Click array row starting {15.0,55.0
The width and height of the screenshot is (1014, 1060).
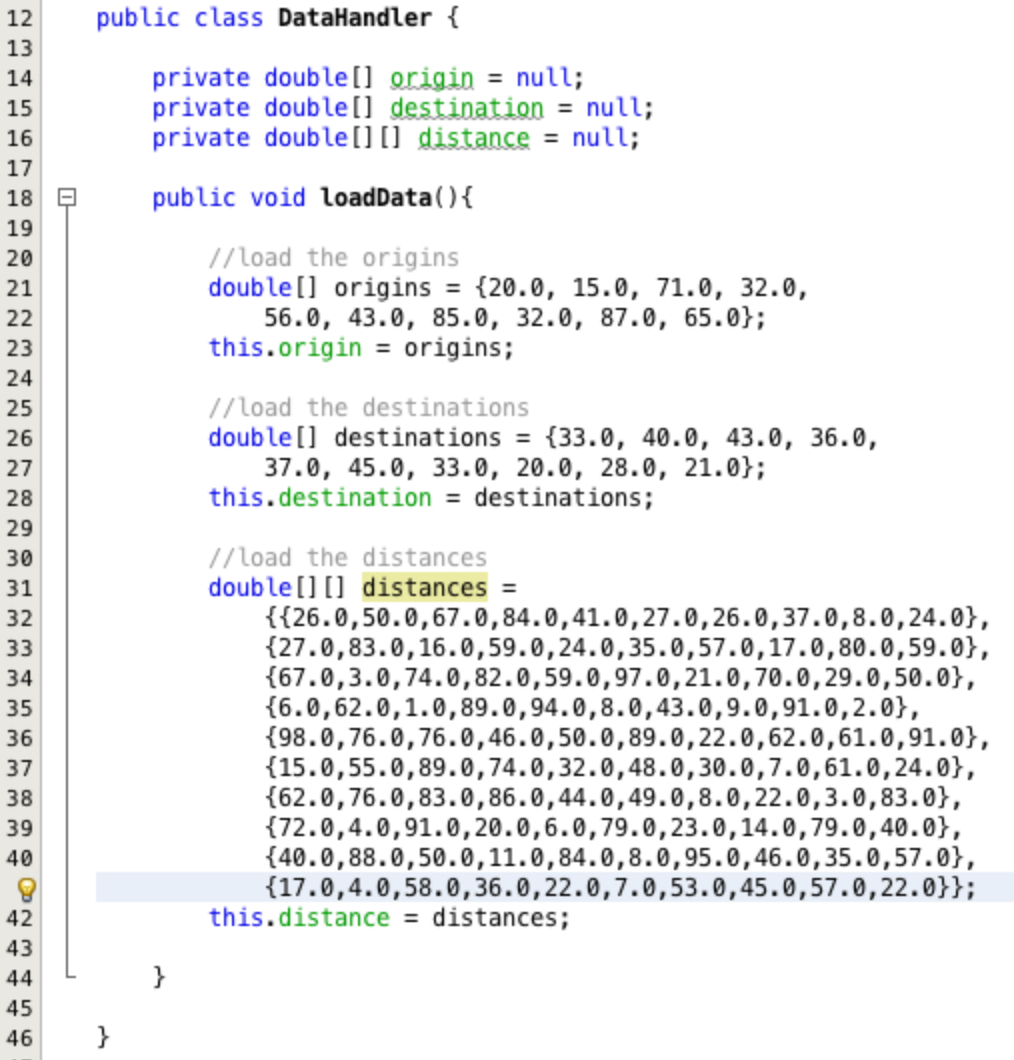pyautogui.click(x=620, y=768)
